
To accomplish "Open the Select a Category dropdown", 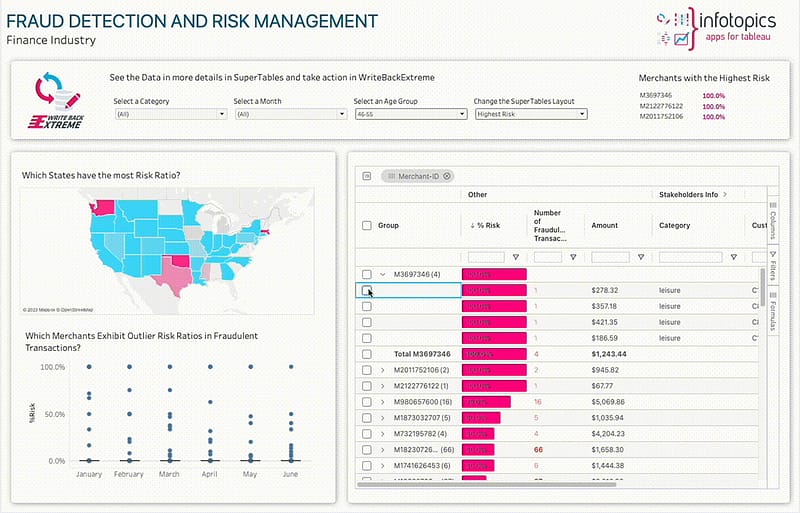I will tap(169, 114).
